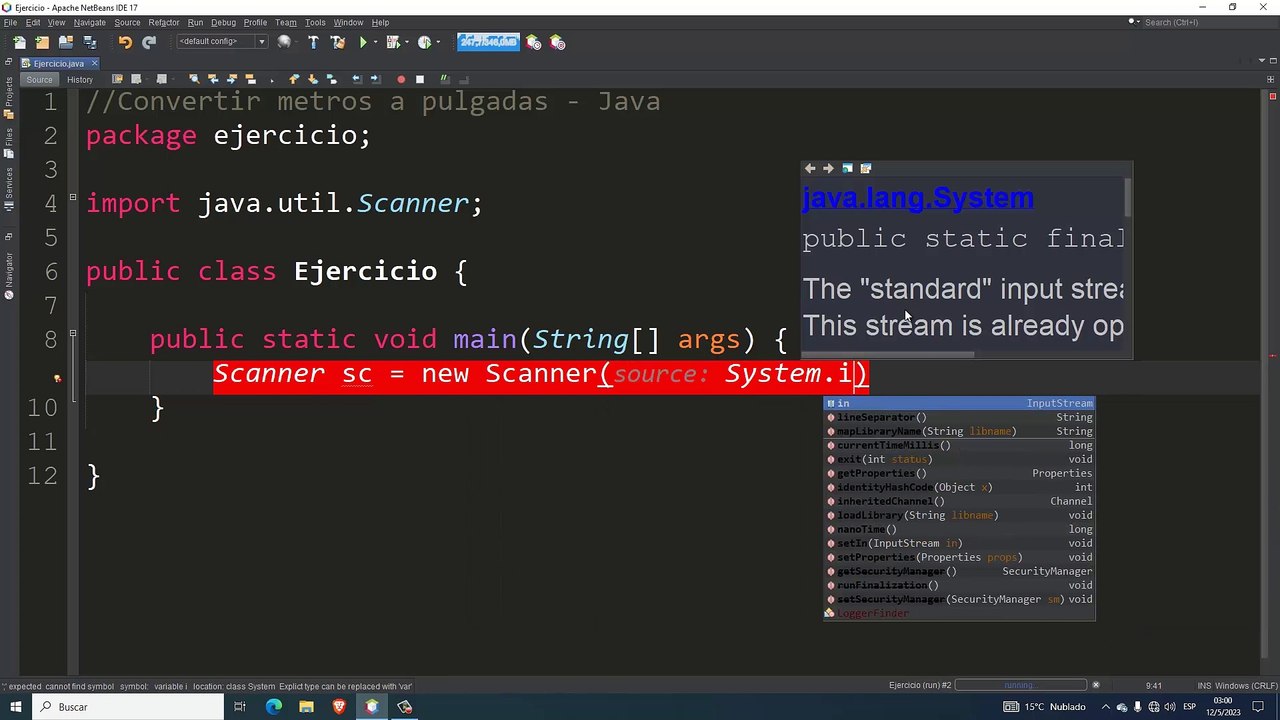Cancel running task with the status bar X
The height and width of the screenshot is (720, 1280).
1096,685
